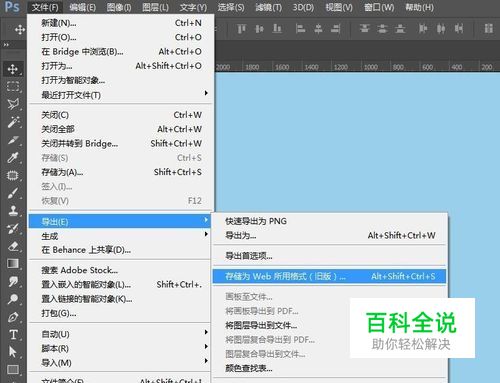Open the 文件(F) menu
The width and height of the screenshot is (500, 383).
tap(45, 7)
